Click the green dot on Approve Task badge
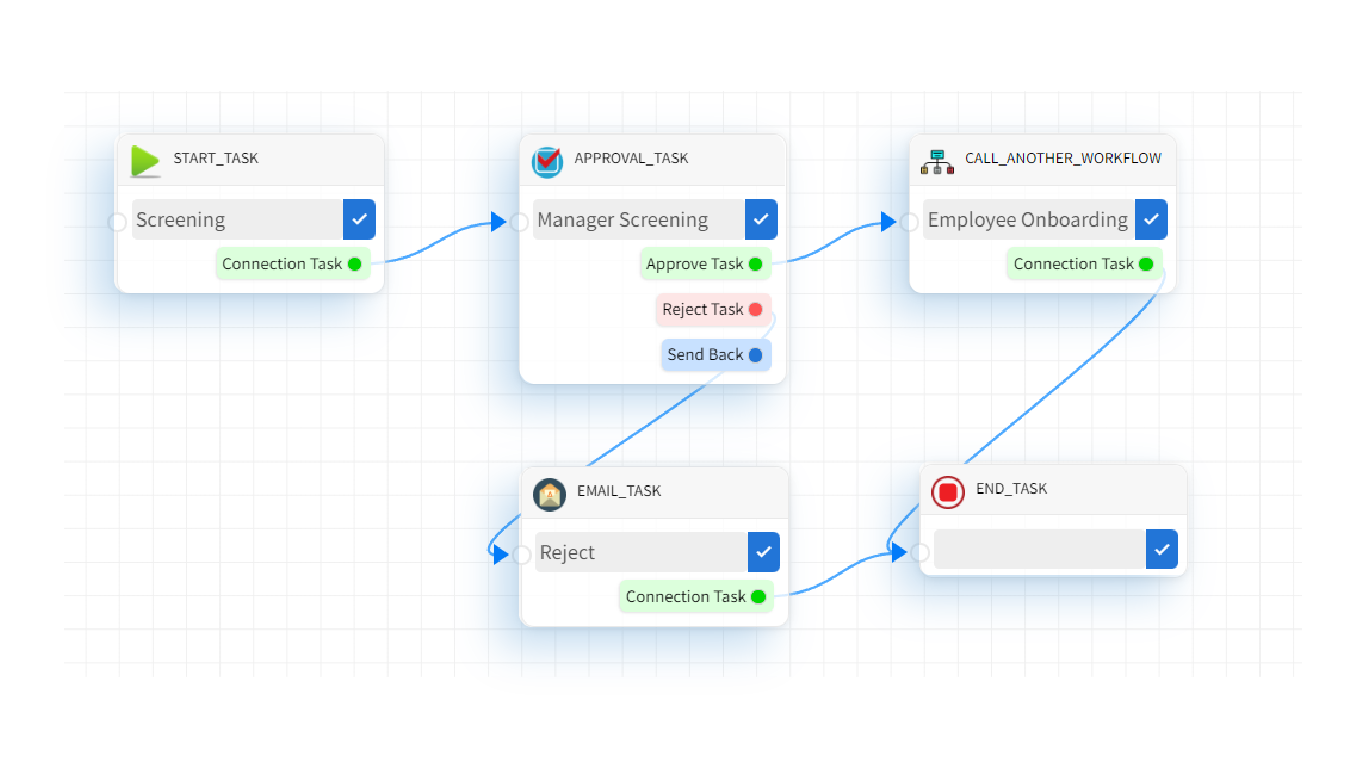 (x=756, y=264)
